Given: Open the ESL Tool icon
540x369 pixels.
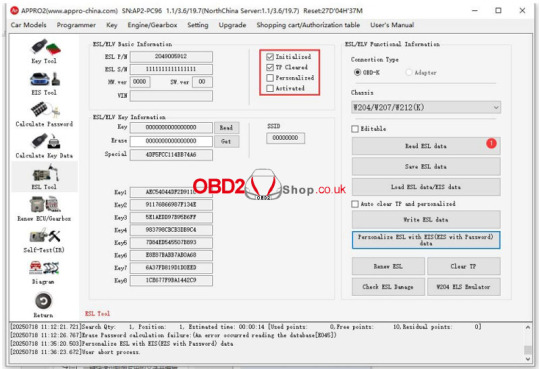Looking at the screenshot, I should pos(44,177).
